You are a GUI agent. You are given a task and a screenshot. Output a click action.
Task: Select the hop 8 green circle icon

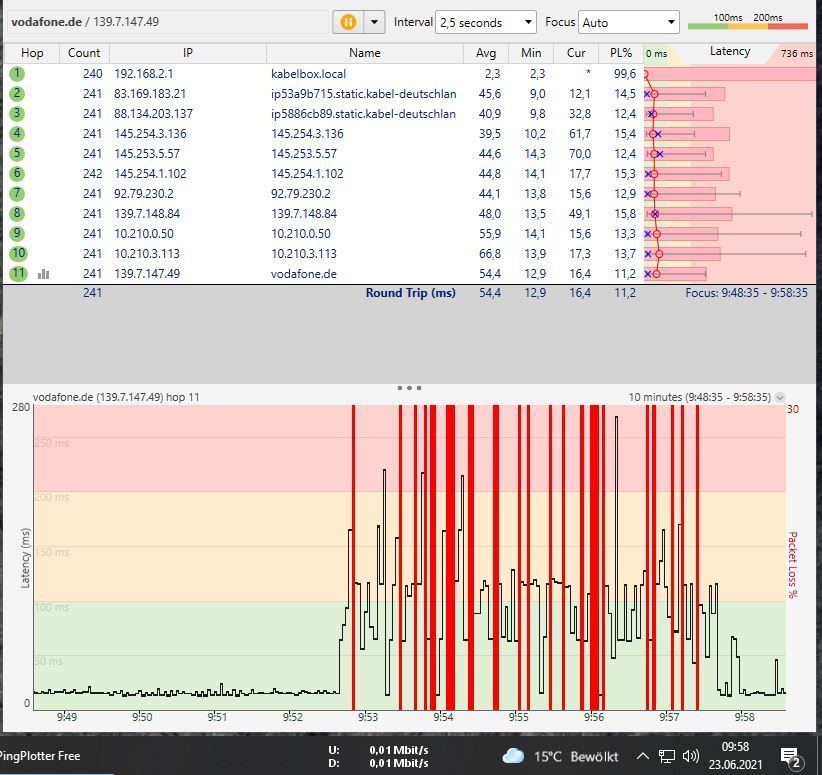(17, 213)
